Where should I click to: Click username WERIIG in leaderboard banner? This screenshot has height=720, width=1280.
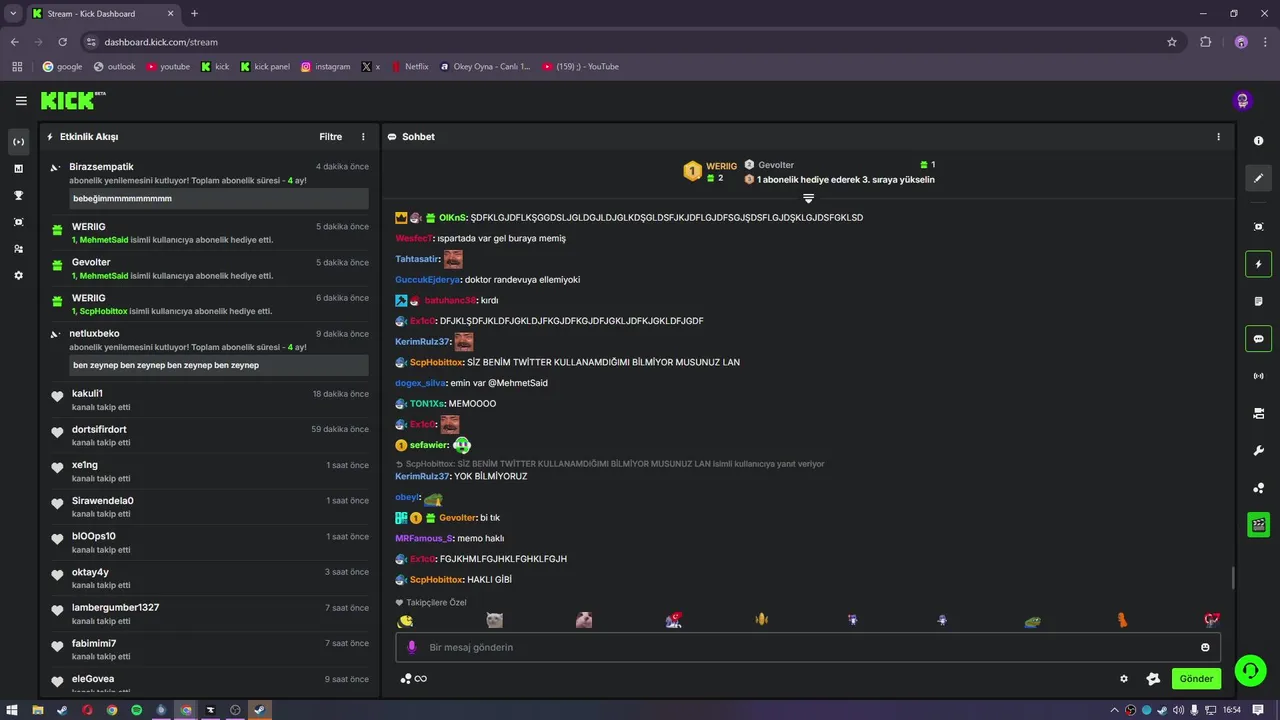pyautogui.click(x=721, y=166)
